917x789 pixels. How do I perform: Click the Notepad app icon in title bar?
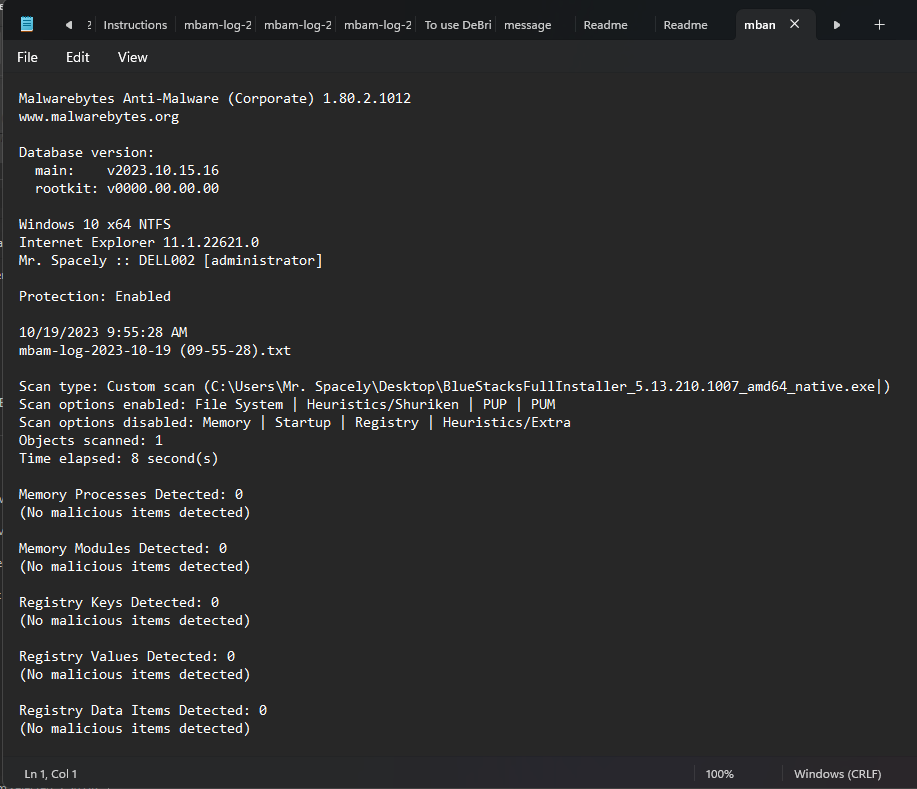[27, 24]
